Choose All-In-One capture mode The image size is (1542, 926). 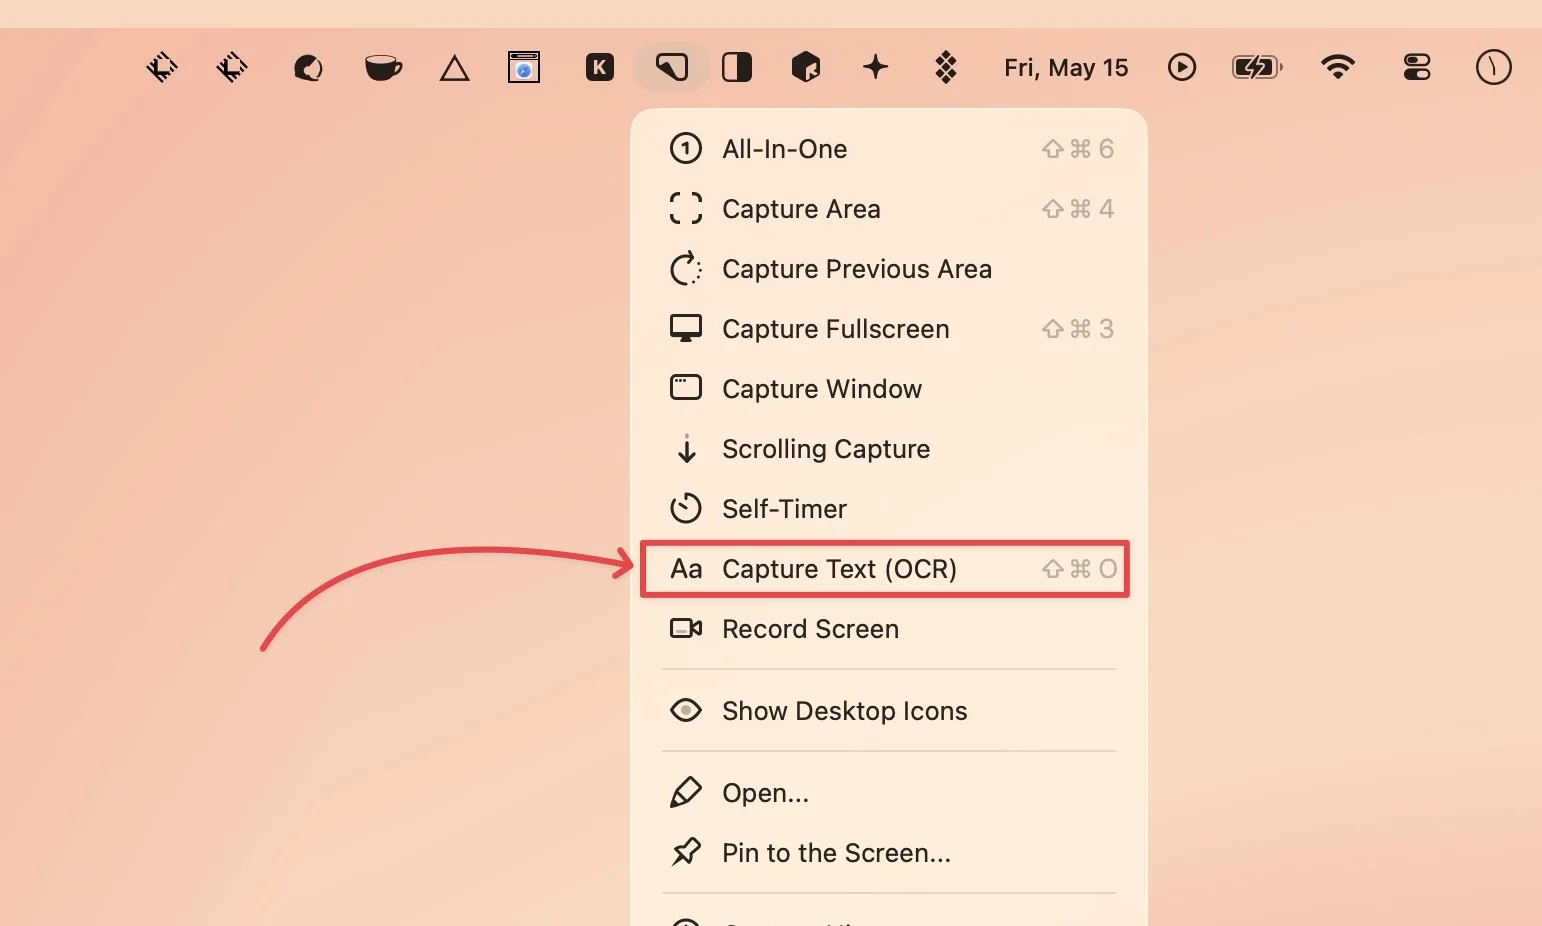pyautogui.click(x=889, y=149)
